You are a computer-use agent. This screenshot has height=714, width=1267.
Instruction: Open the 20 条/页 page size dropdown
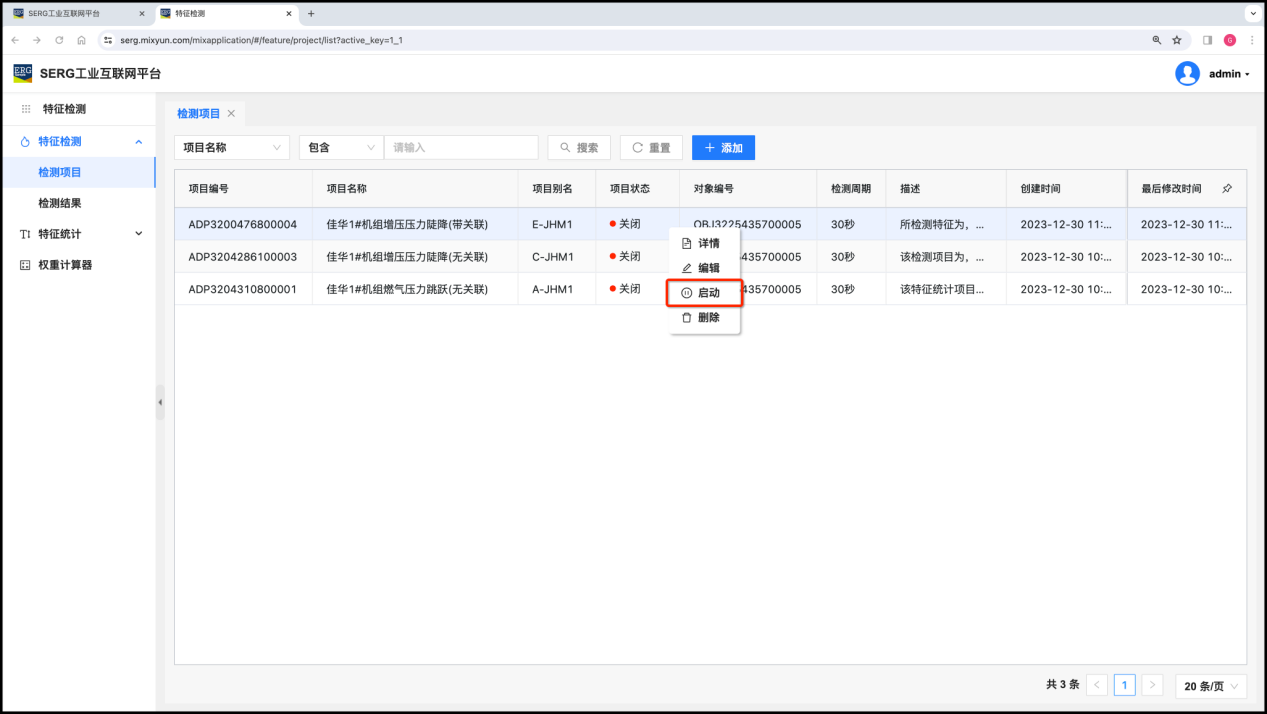coord(1210,685)
